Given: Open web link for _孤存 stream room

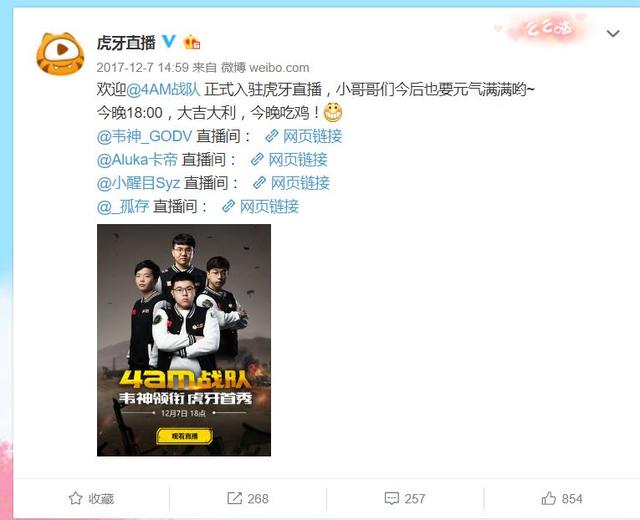Looking at the screenshot, I should [x=260, y=207].
